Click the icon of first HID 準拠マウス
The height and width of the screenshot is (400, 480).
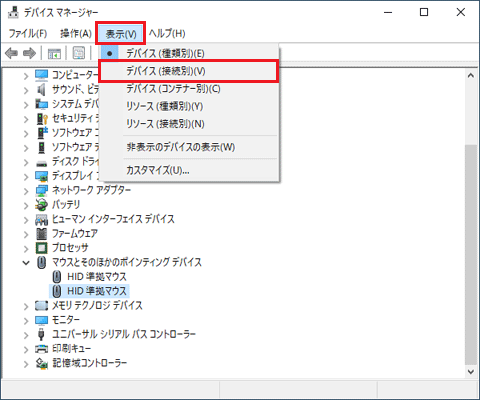point(57,277)
